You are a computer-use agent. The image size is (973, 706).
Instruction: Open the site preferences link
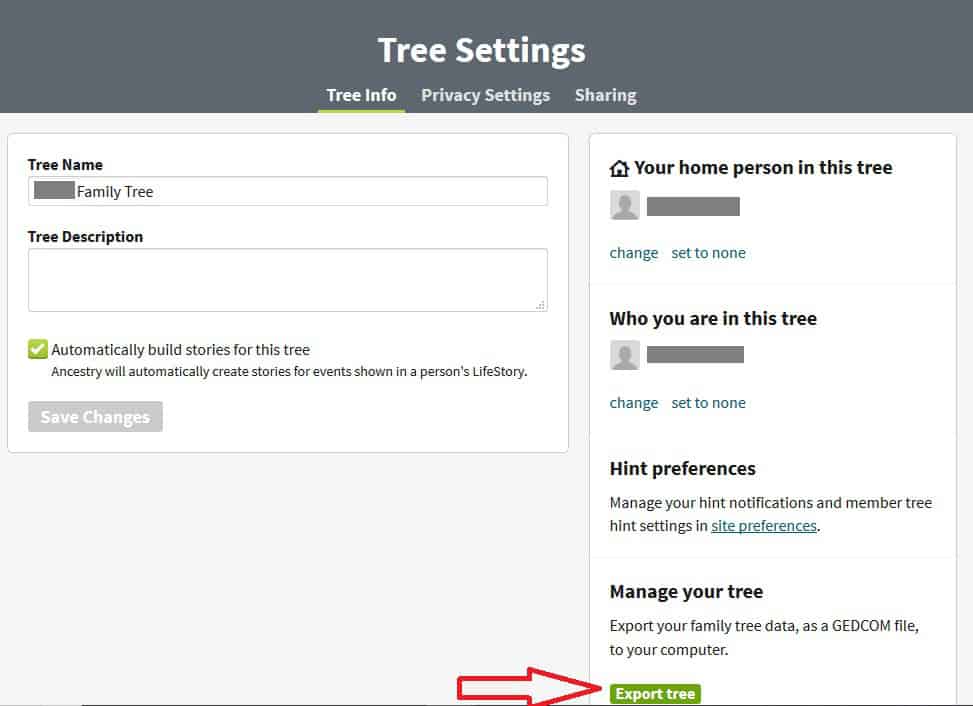point(764,526)
